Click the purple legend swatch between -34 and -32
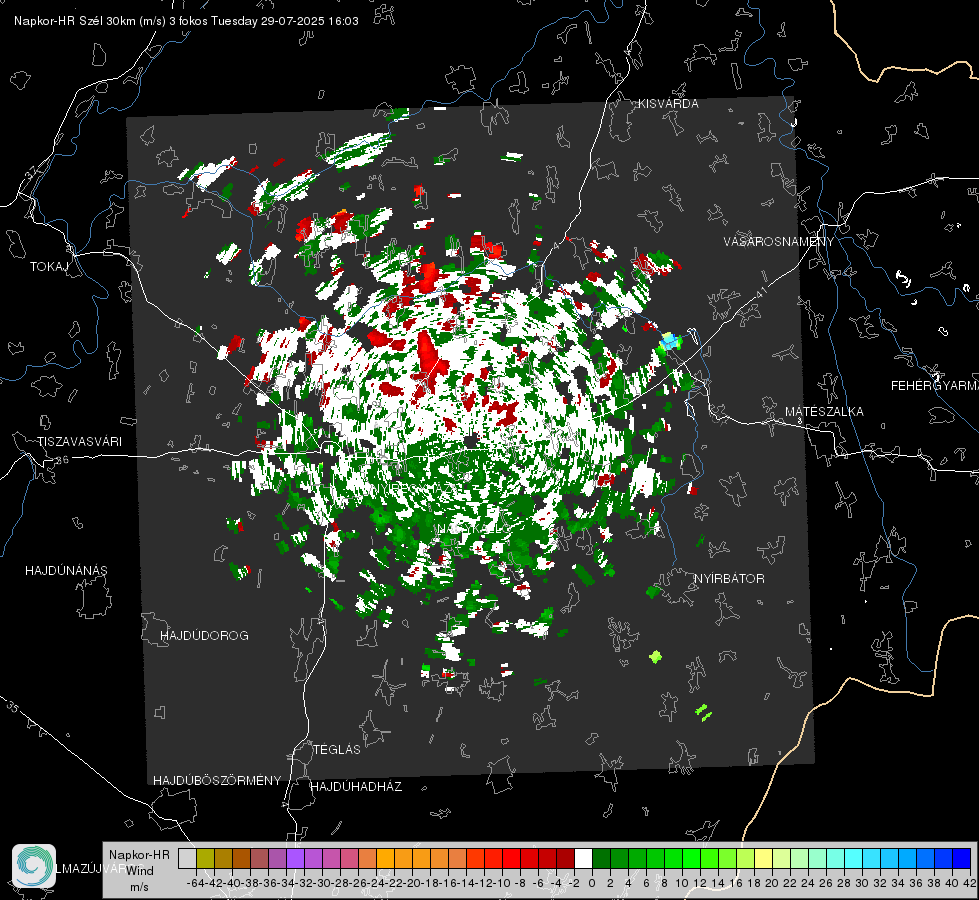The image size is (979, 900). tap(295, 858)
